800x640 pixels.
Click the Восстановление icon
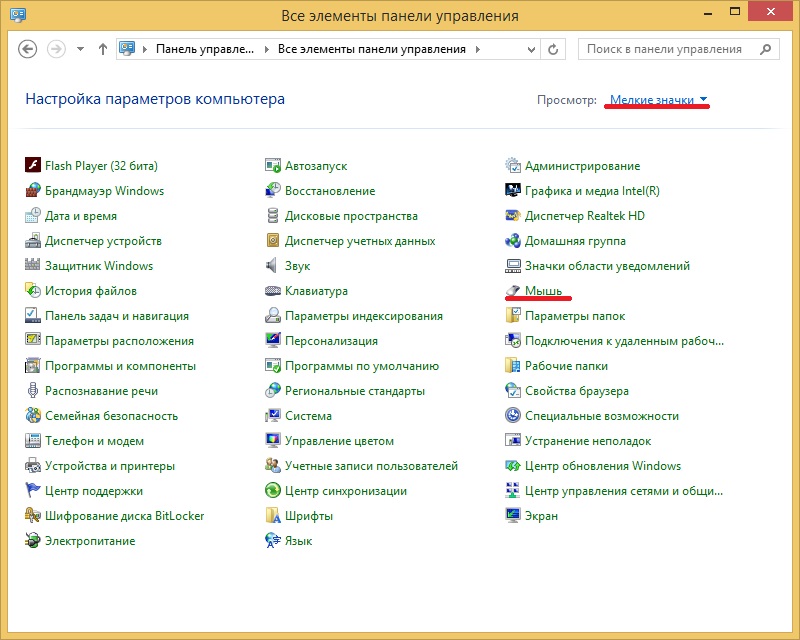273,190
